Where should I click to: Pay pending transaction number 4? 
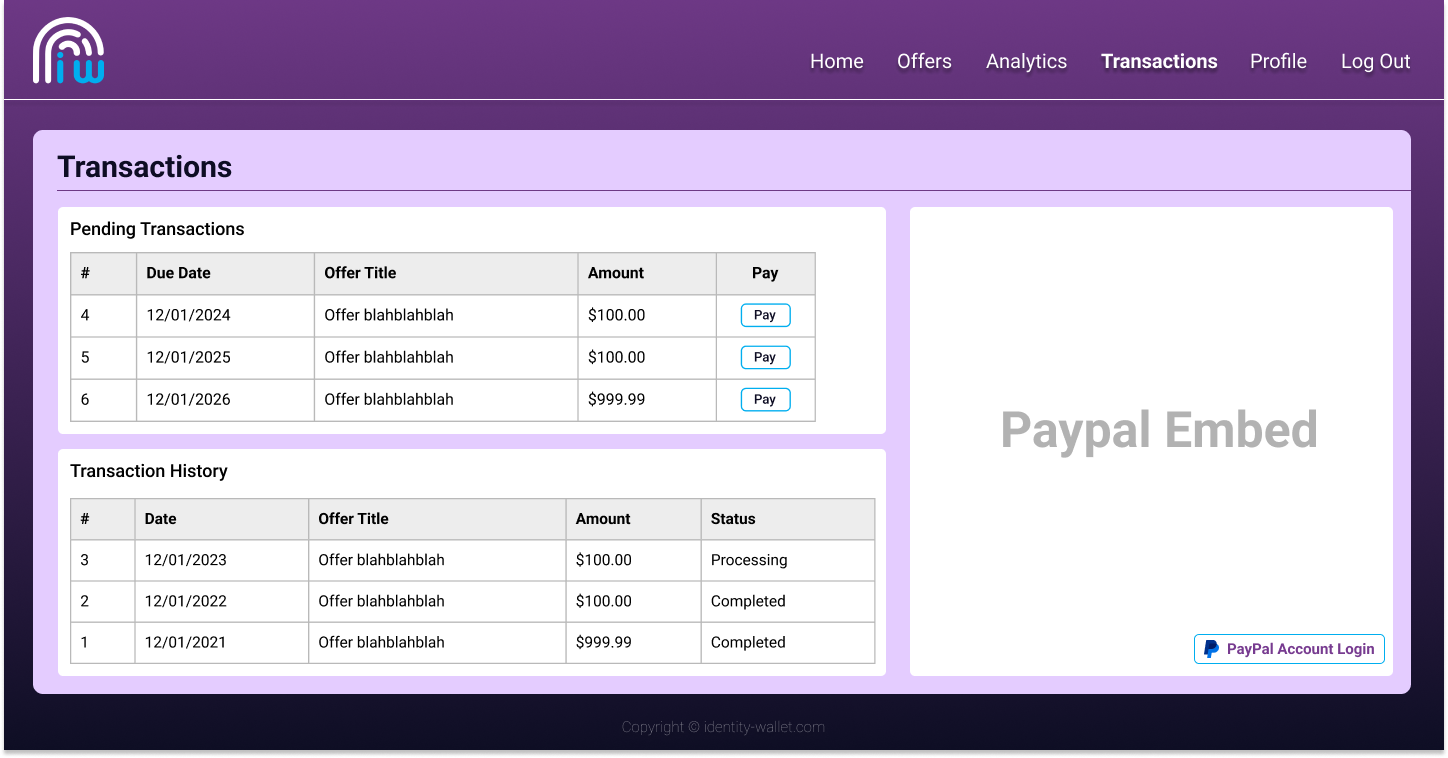[765, 315]
